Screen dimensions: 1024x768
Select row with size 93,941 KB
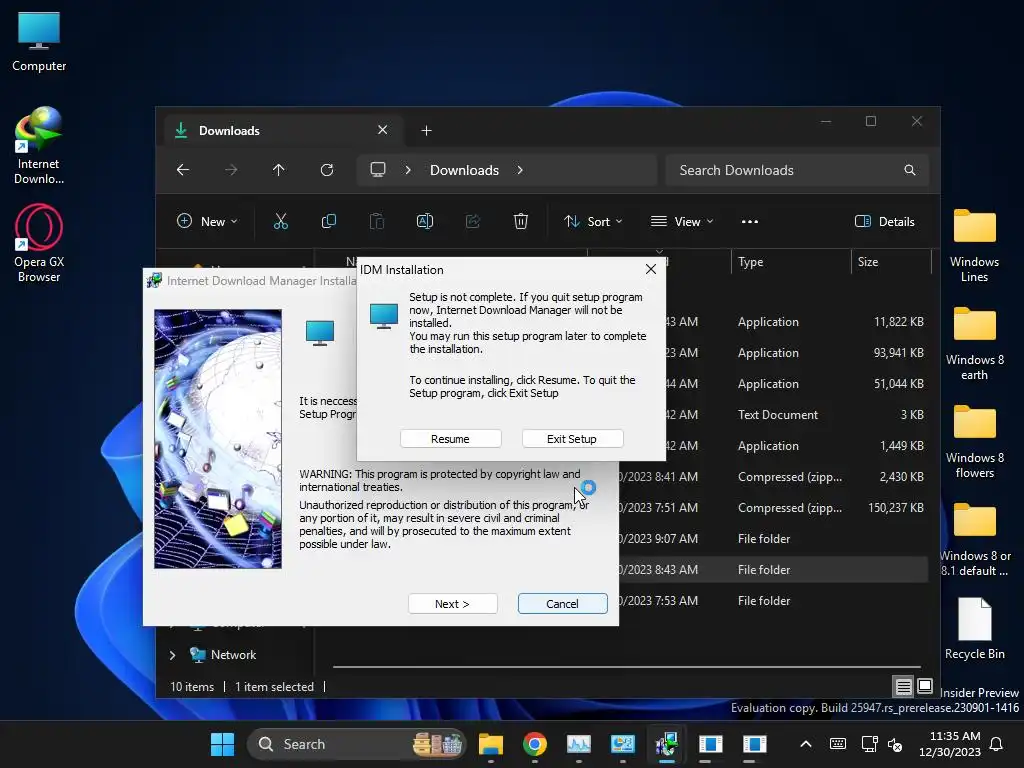797,353
